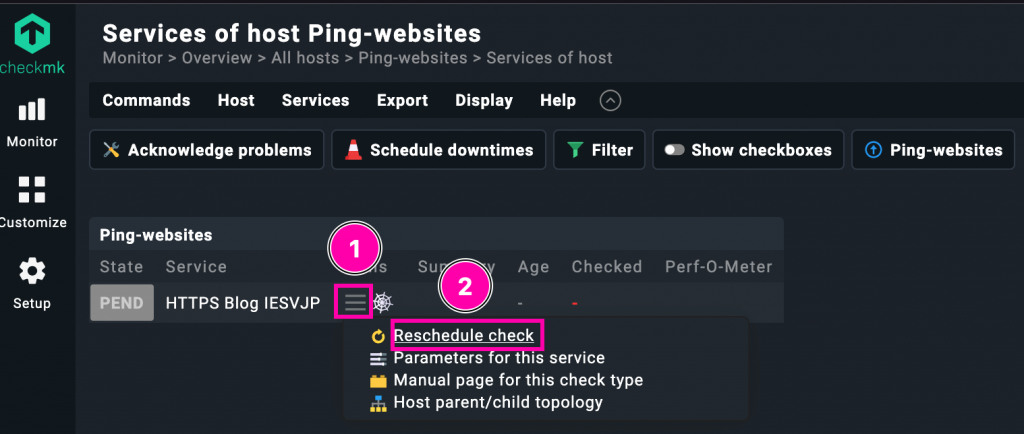Click the Schedule downtimes button
Image resolution: width=1024 pixels, height=434 pixels.
[438, 150]
